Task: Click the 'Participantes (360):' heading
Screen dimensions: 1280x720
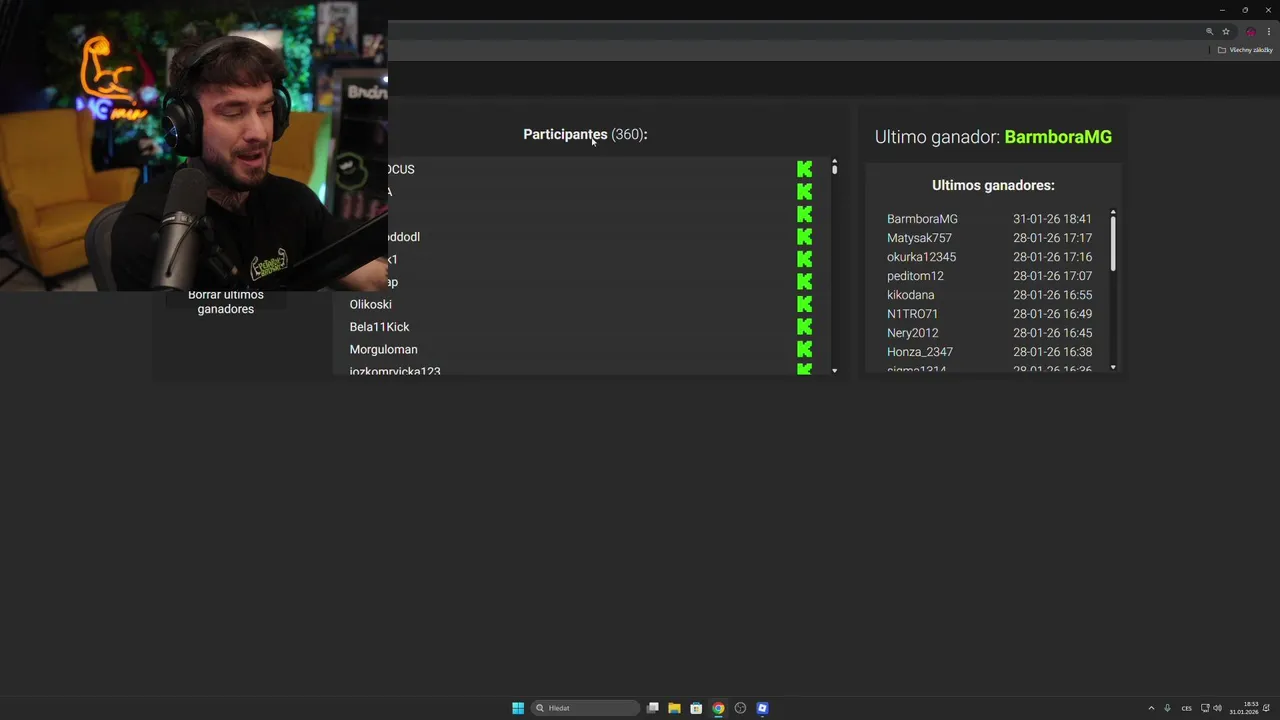Action: click(x=585, y=134)
